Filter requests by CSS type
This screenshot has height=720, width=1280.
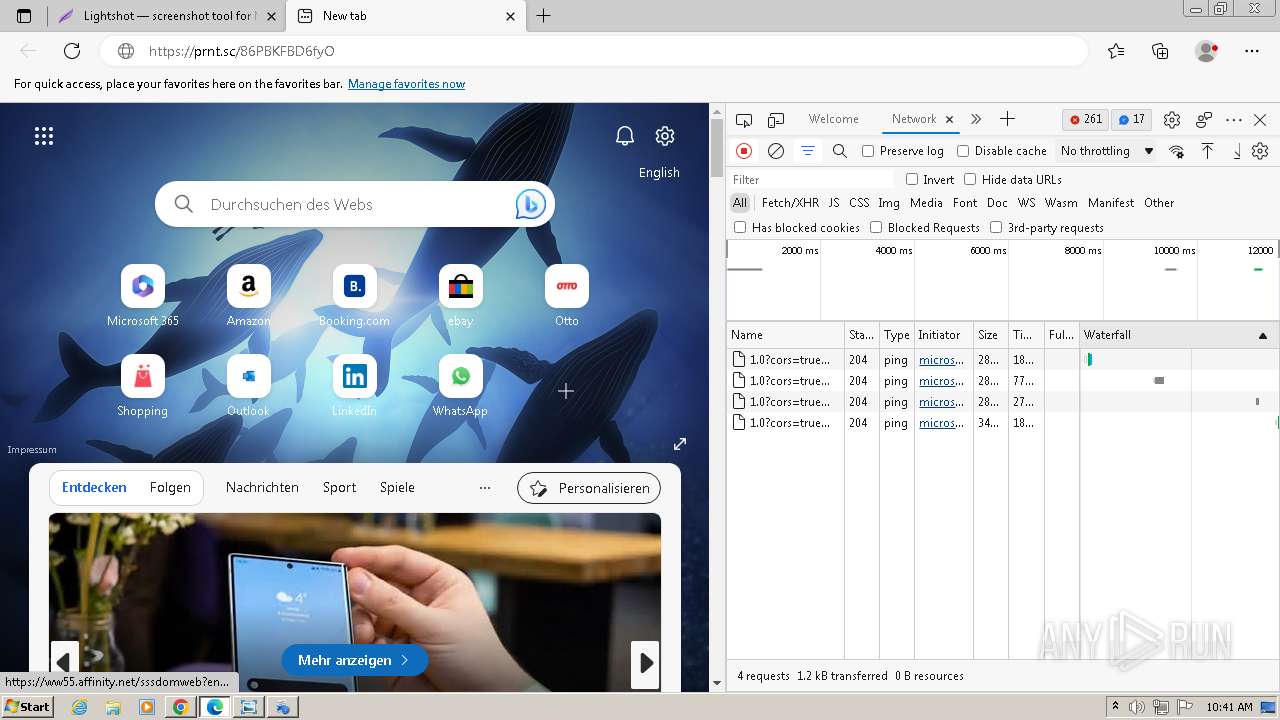(859, 203)
